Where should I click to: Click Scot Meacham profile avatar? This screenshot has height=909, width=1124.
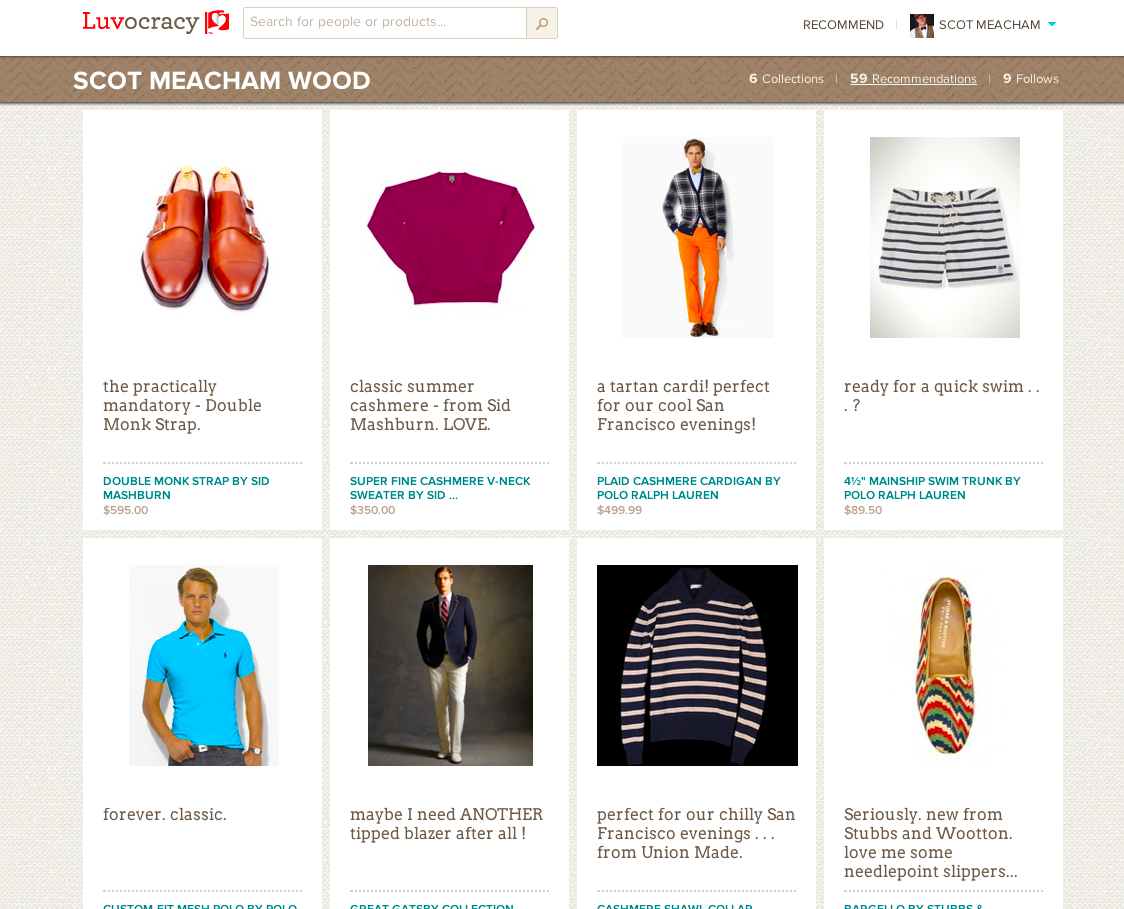(x=922, y=25)
